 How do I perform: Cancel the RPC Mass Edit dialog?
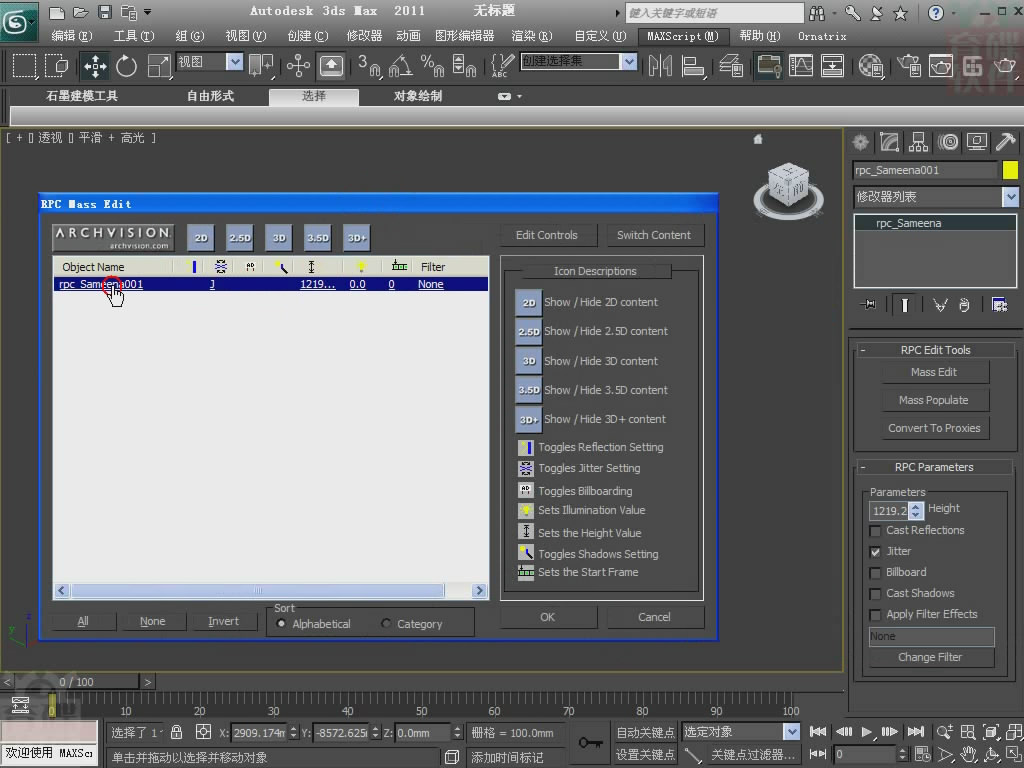coord(654,617)
